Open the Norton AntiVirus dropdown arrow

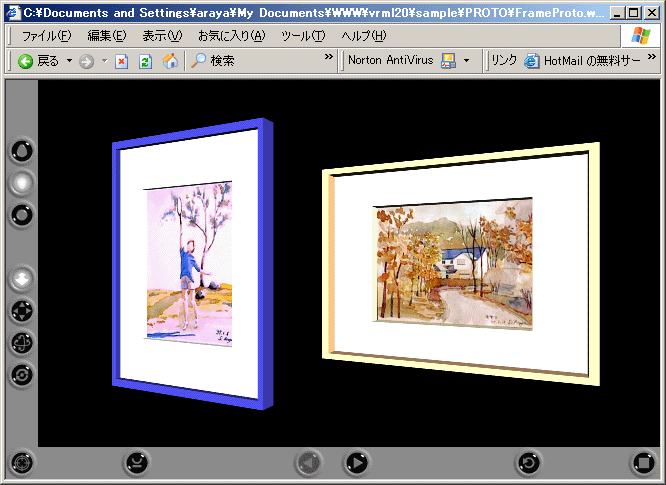466,61
